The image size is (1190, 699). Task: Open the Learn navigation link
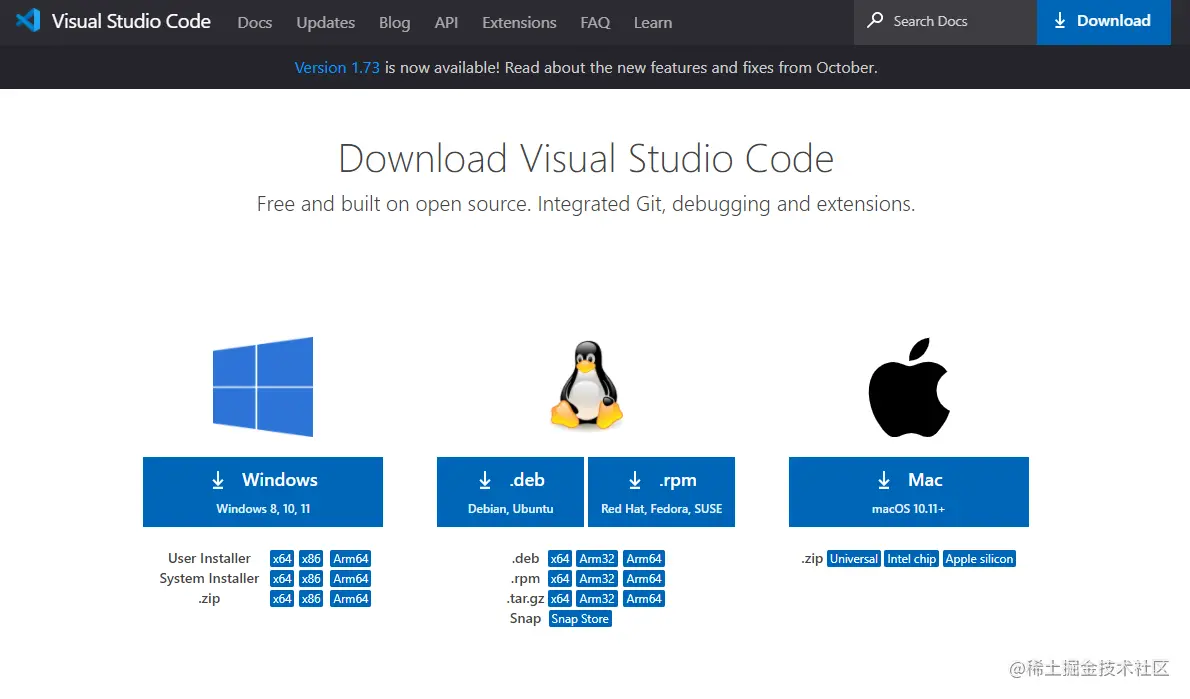(x=653, y=23)
